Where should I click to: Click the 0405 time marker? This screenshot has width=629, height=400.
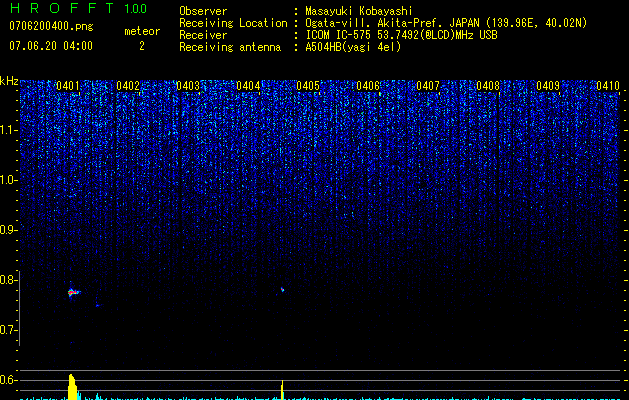[308, 86]
